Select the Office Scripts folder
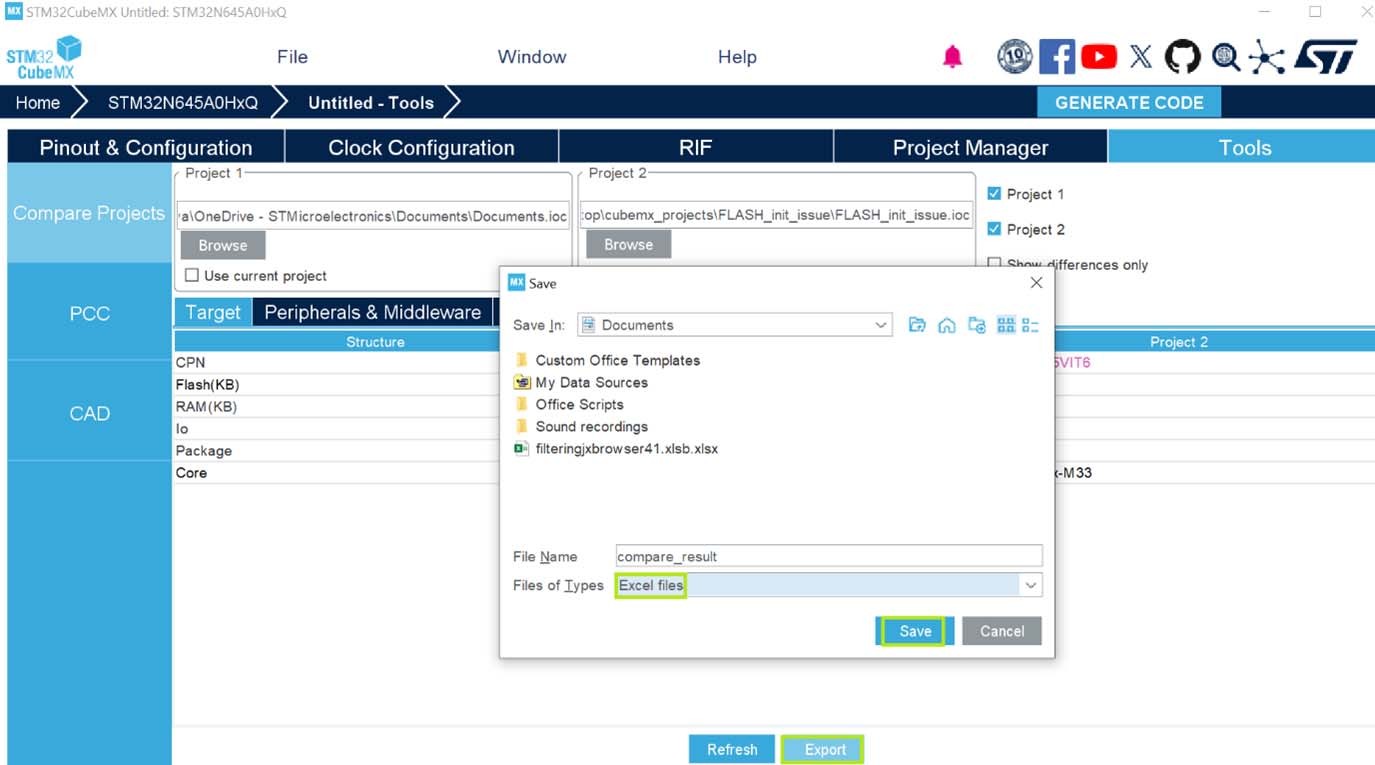 click(x=569, y=404)
